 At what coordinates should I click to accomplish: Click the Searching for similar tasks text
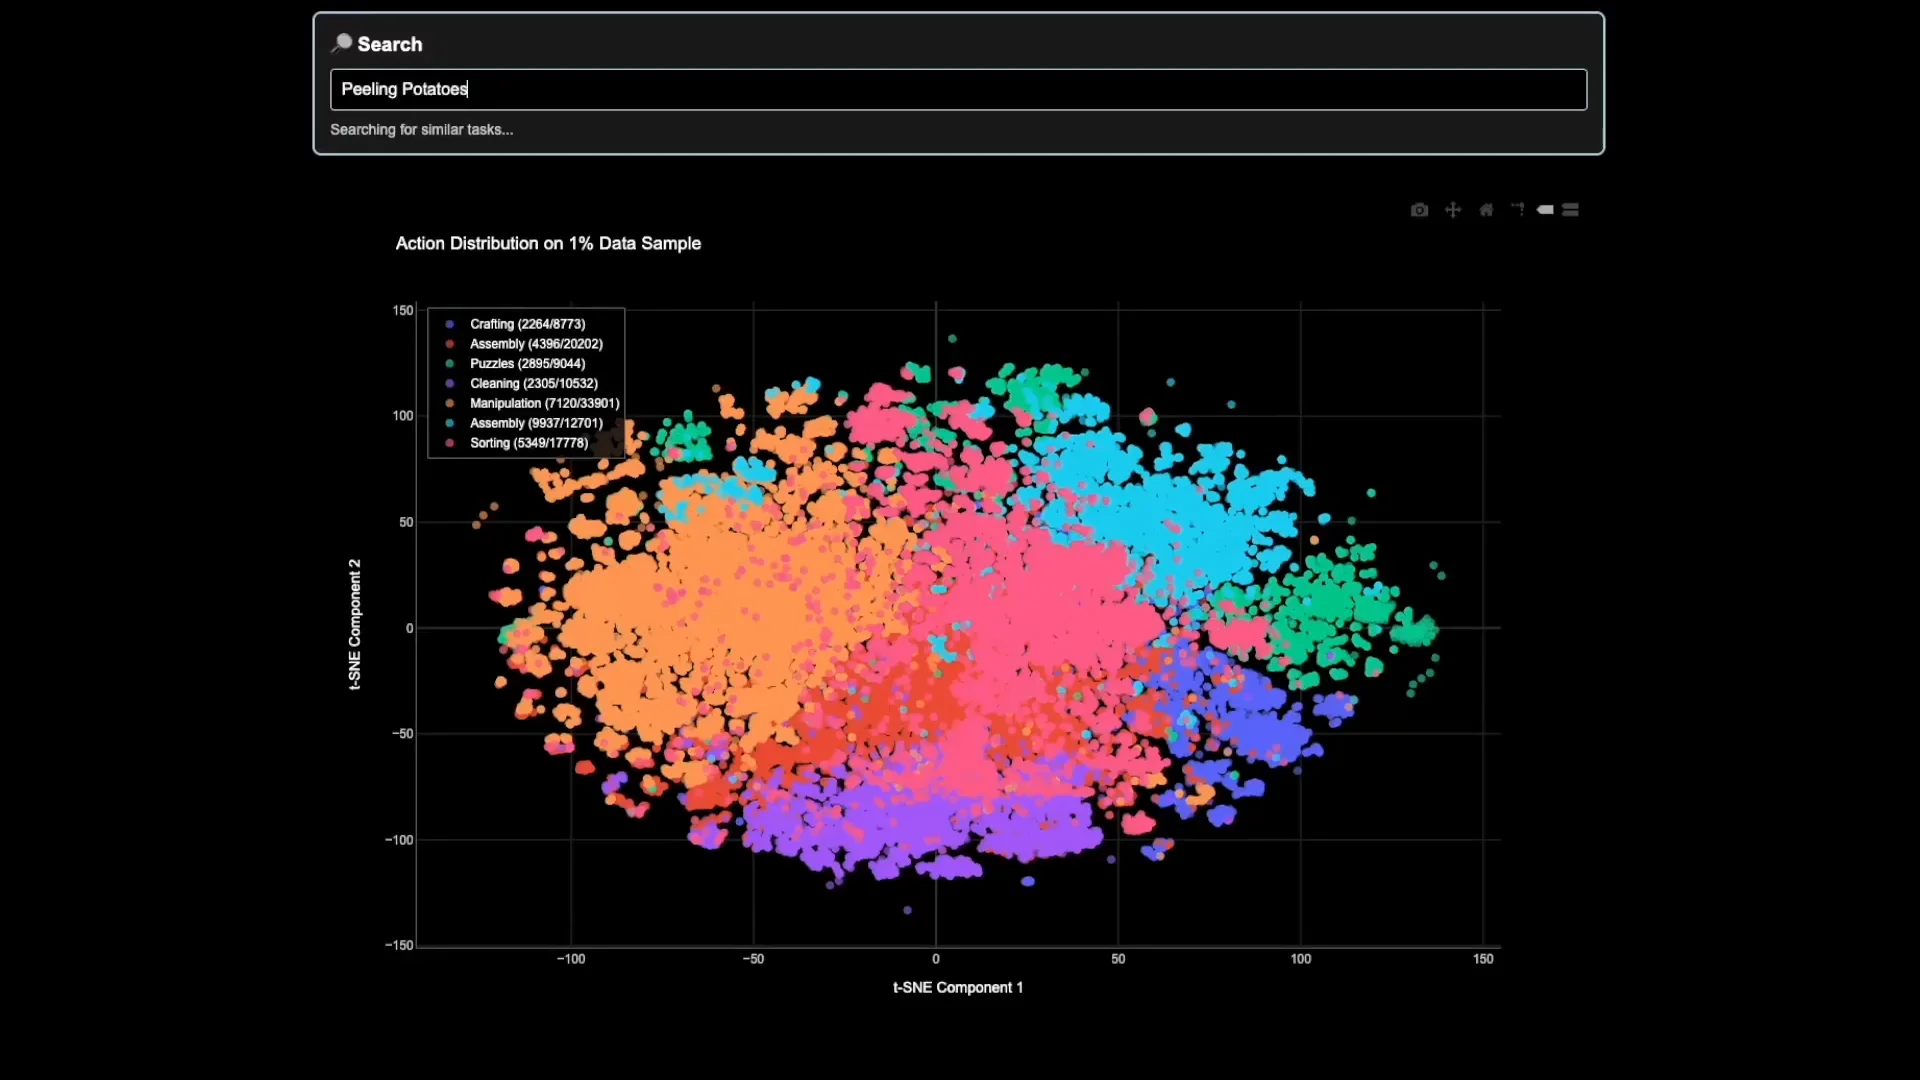[x=421, y=129]
